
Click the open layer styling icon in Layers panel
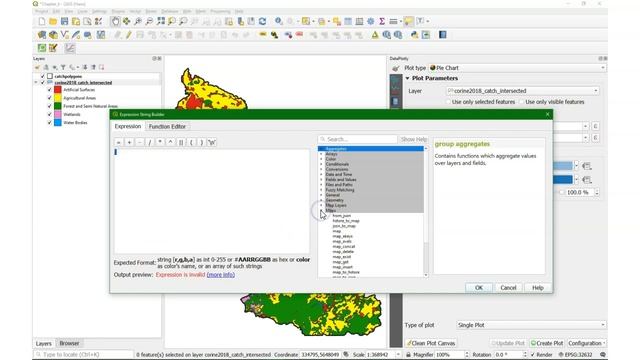point(38,67)
